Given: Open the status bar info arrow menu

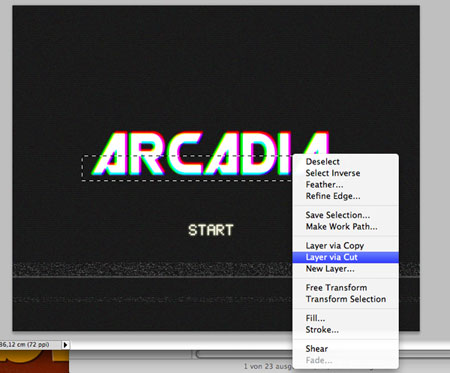Looking at the screenshot, I should pos(65,345).
